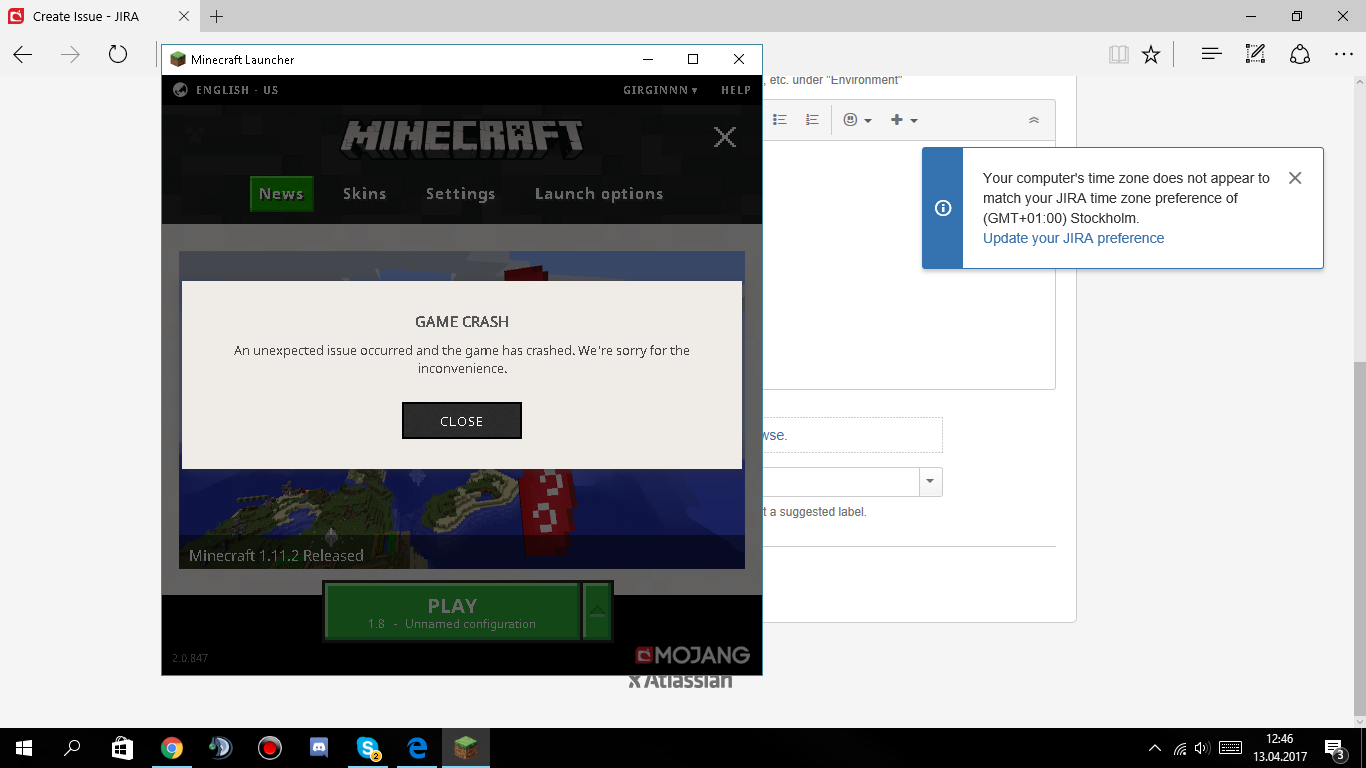The image size is (1366, 768).
Task: Open the Windows Start menu
Action: coord(24,748)
